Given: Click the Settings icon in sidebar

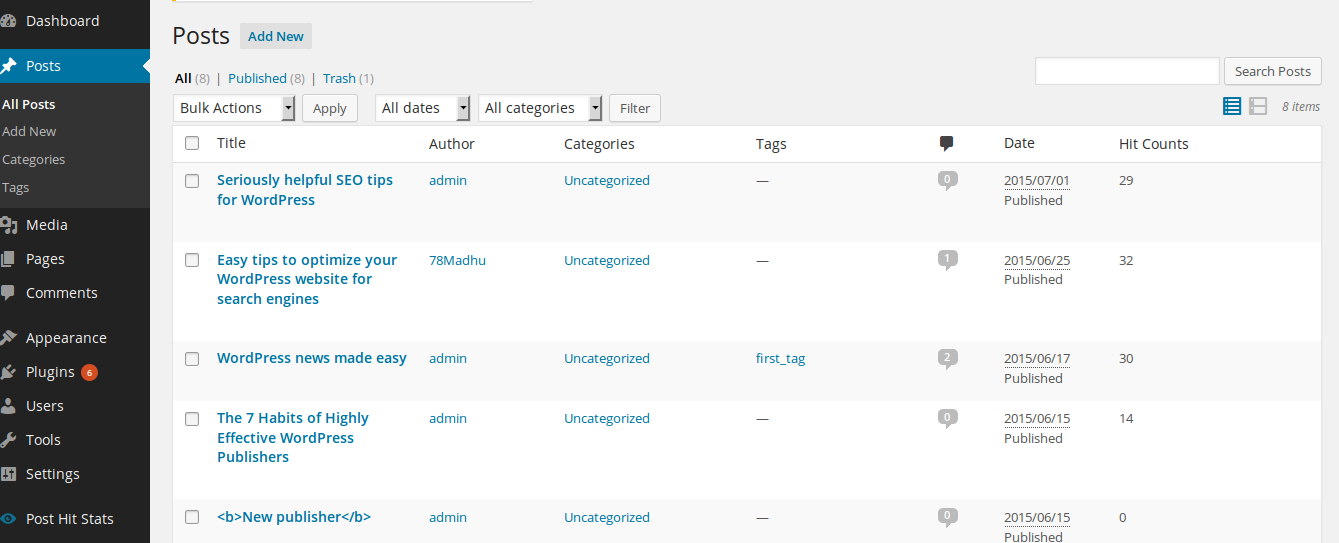Looking at the screenshot, I should coord(9,474).
